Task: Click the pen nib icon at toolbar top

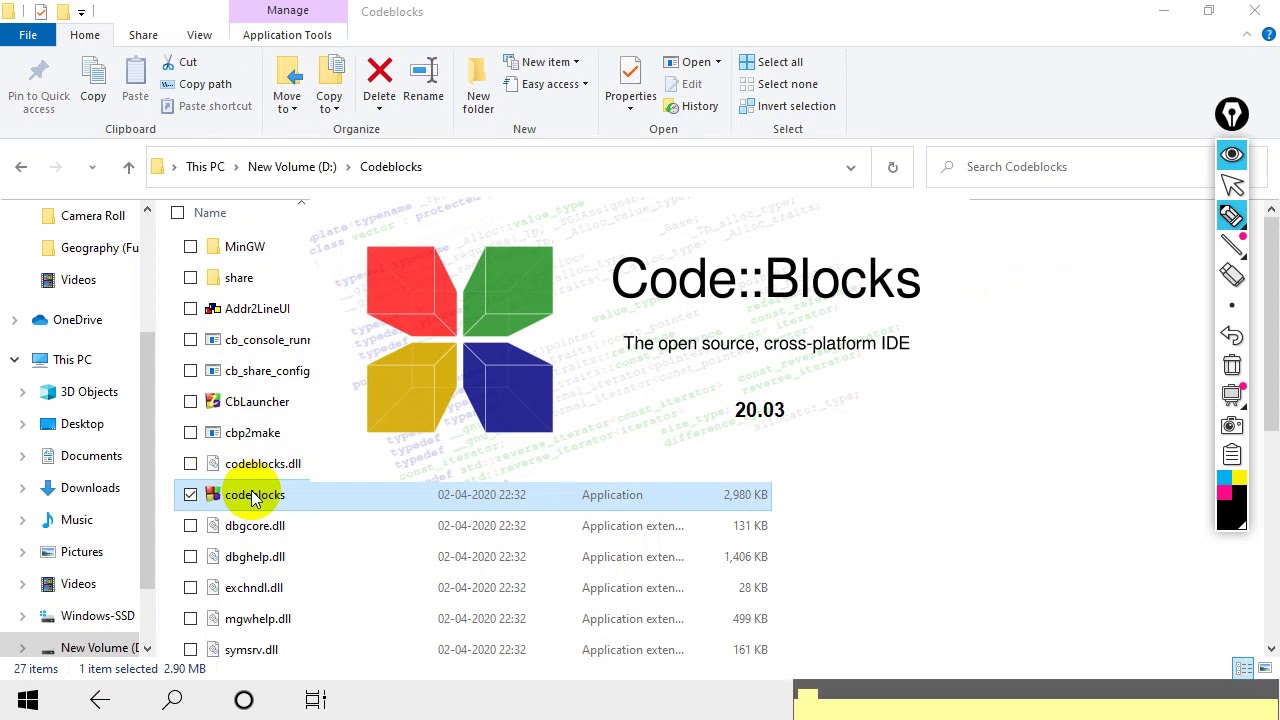Action: click(1232, 114)
